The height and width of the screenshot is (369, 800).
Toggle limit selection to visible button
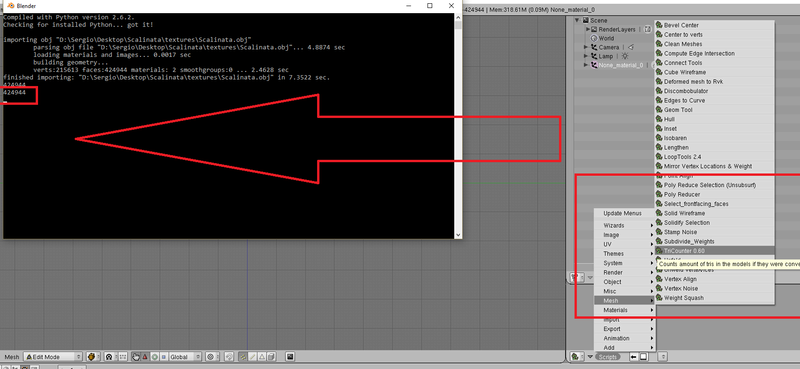(x=271, y=356)
